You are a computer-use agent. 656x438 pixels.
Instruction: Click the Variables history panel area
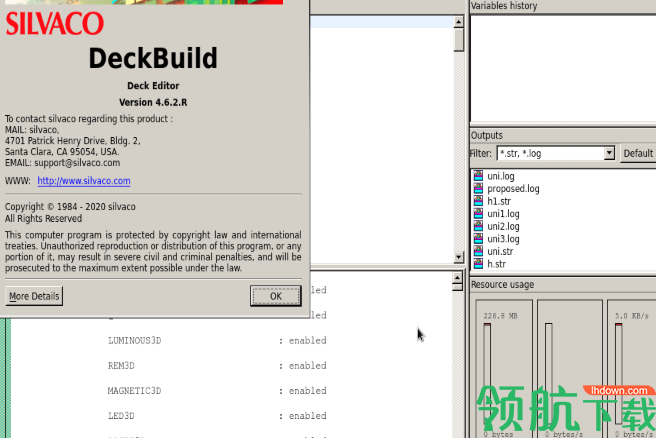click(563, 69)
